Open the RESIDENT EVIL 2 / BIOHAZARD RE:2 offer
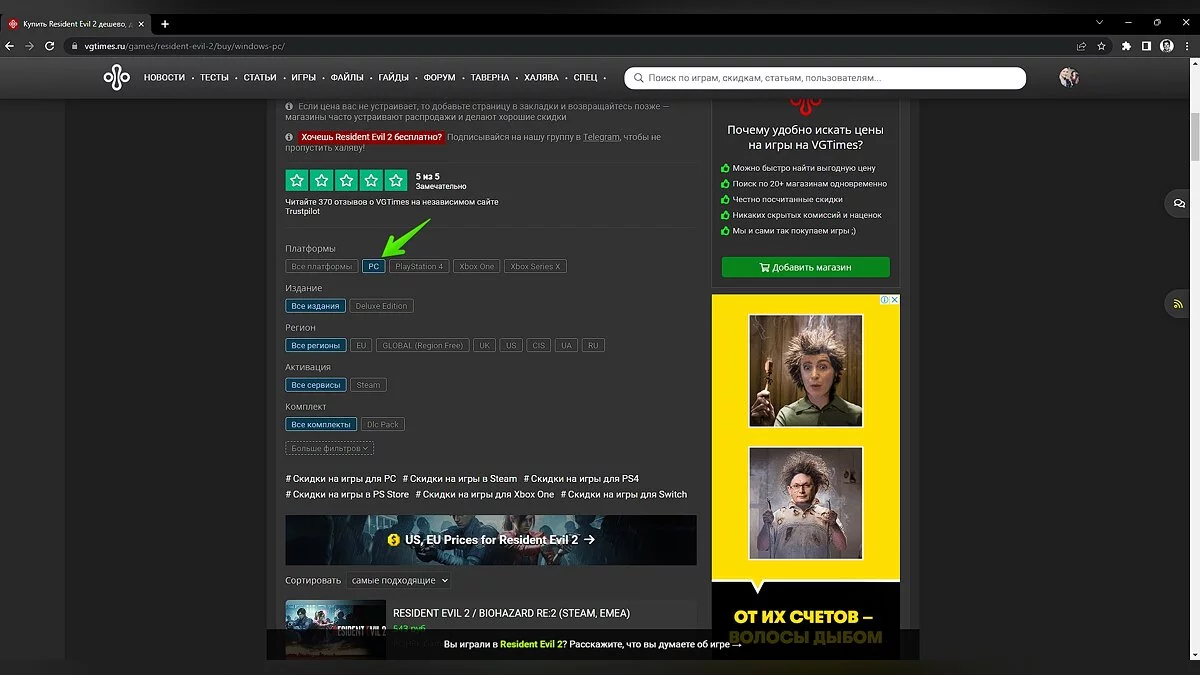The height and width of the screenshot is (675, 1200). 511,613
